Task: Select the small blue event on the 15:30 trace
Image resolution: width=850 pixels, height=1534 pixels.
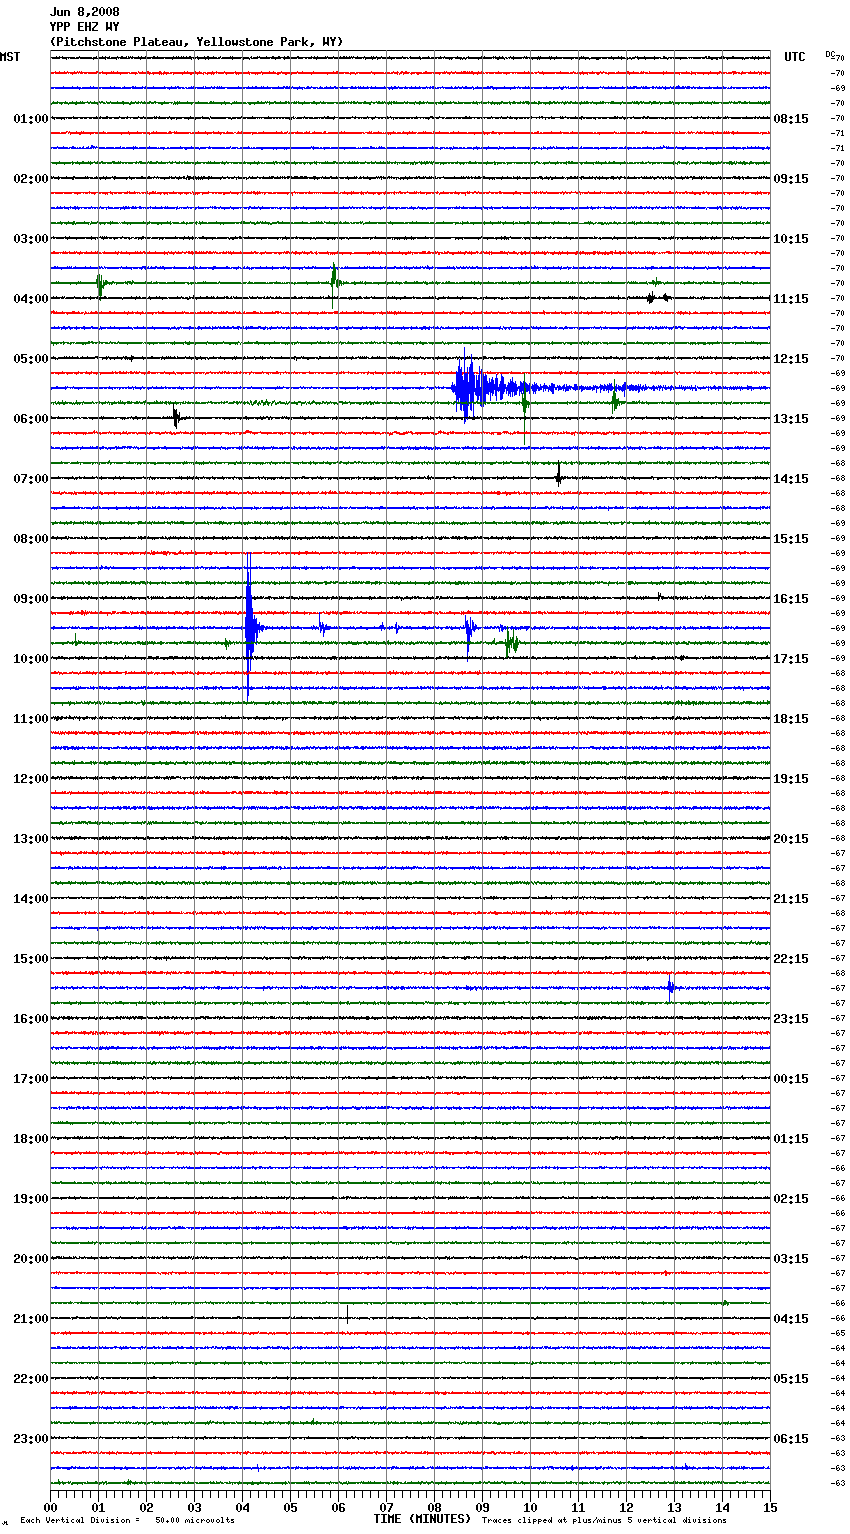Action: pos(670,989)
